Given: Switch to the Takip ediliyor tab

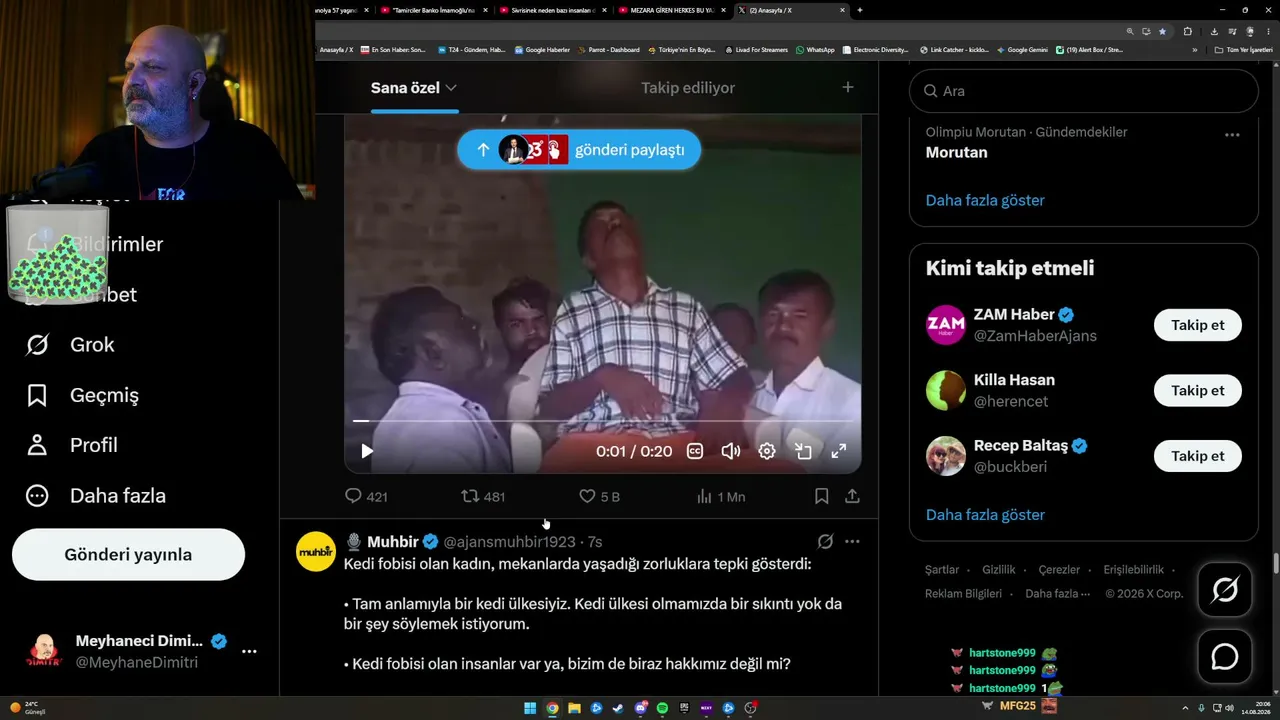Looking at the screenshot, I should point(688,88).
